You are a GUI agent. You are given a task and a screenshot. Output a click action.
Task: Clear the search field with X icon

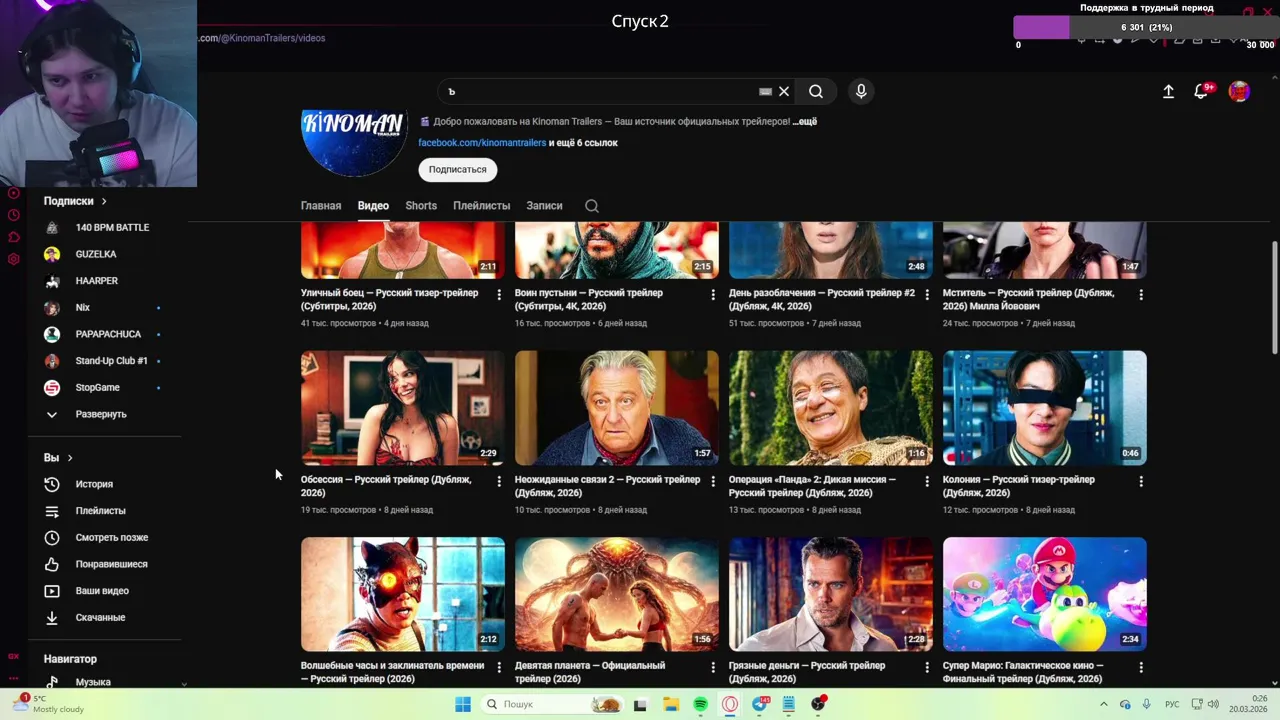784,91
